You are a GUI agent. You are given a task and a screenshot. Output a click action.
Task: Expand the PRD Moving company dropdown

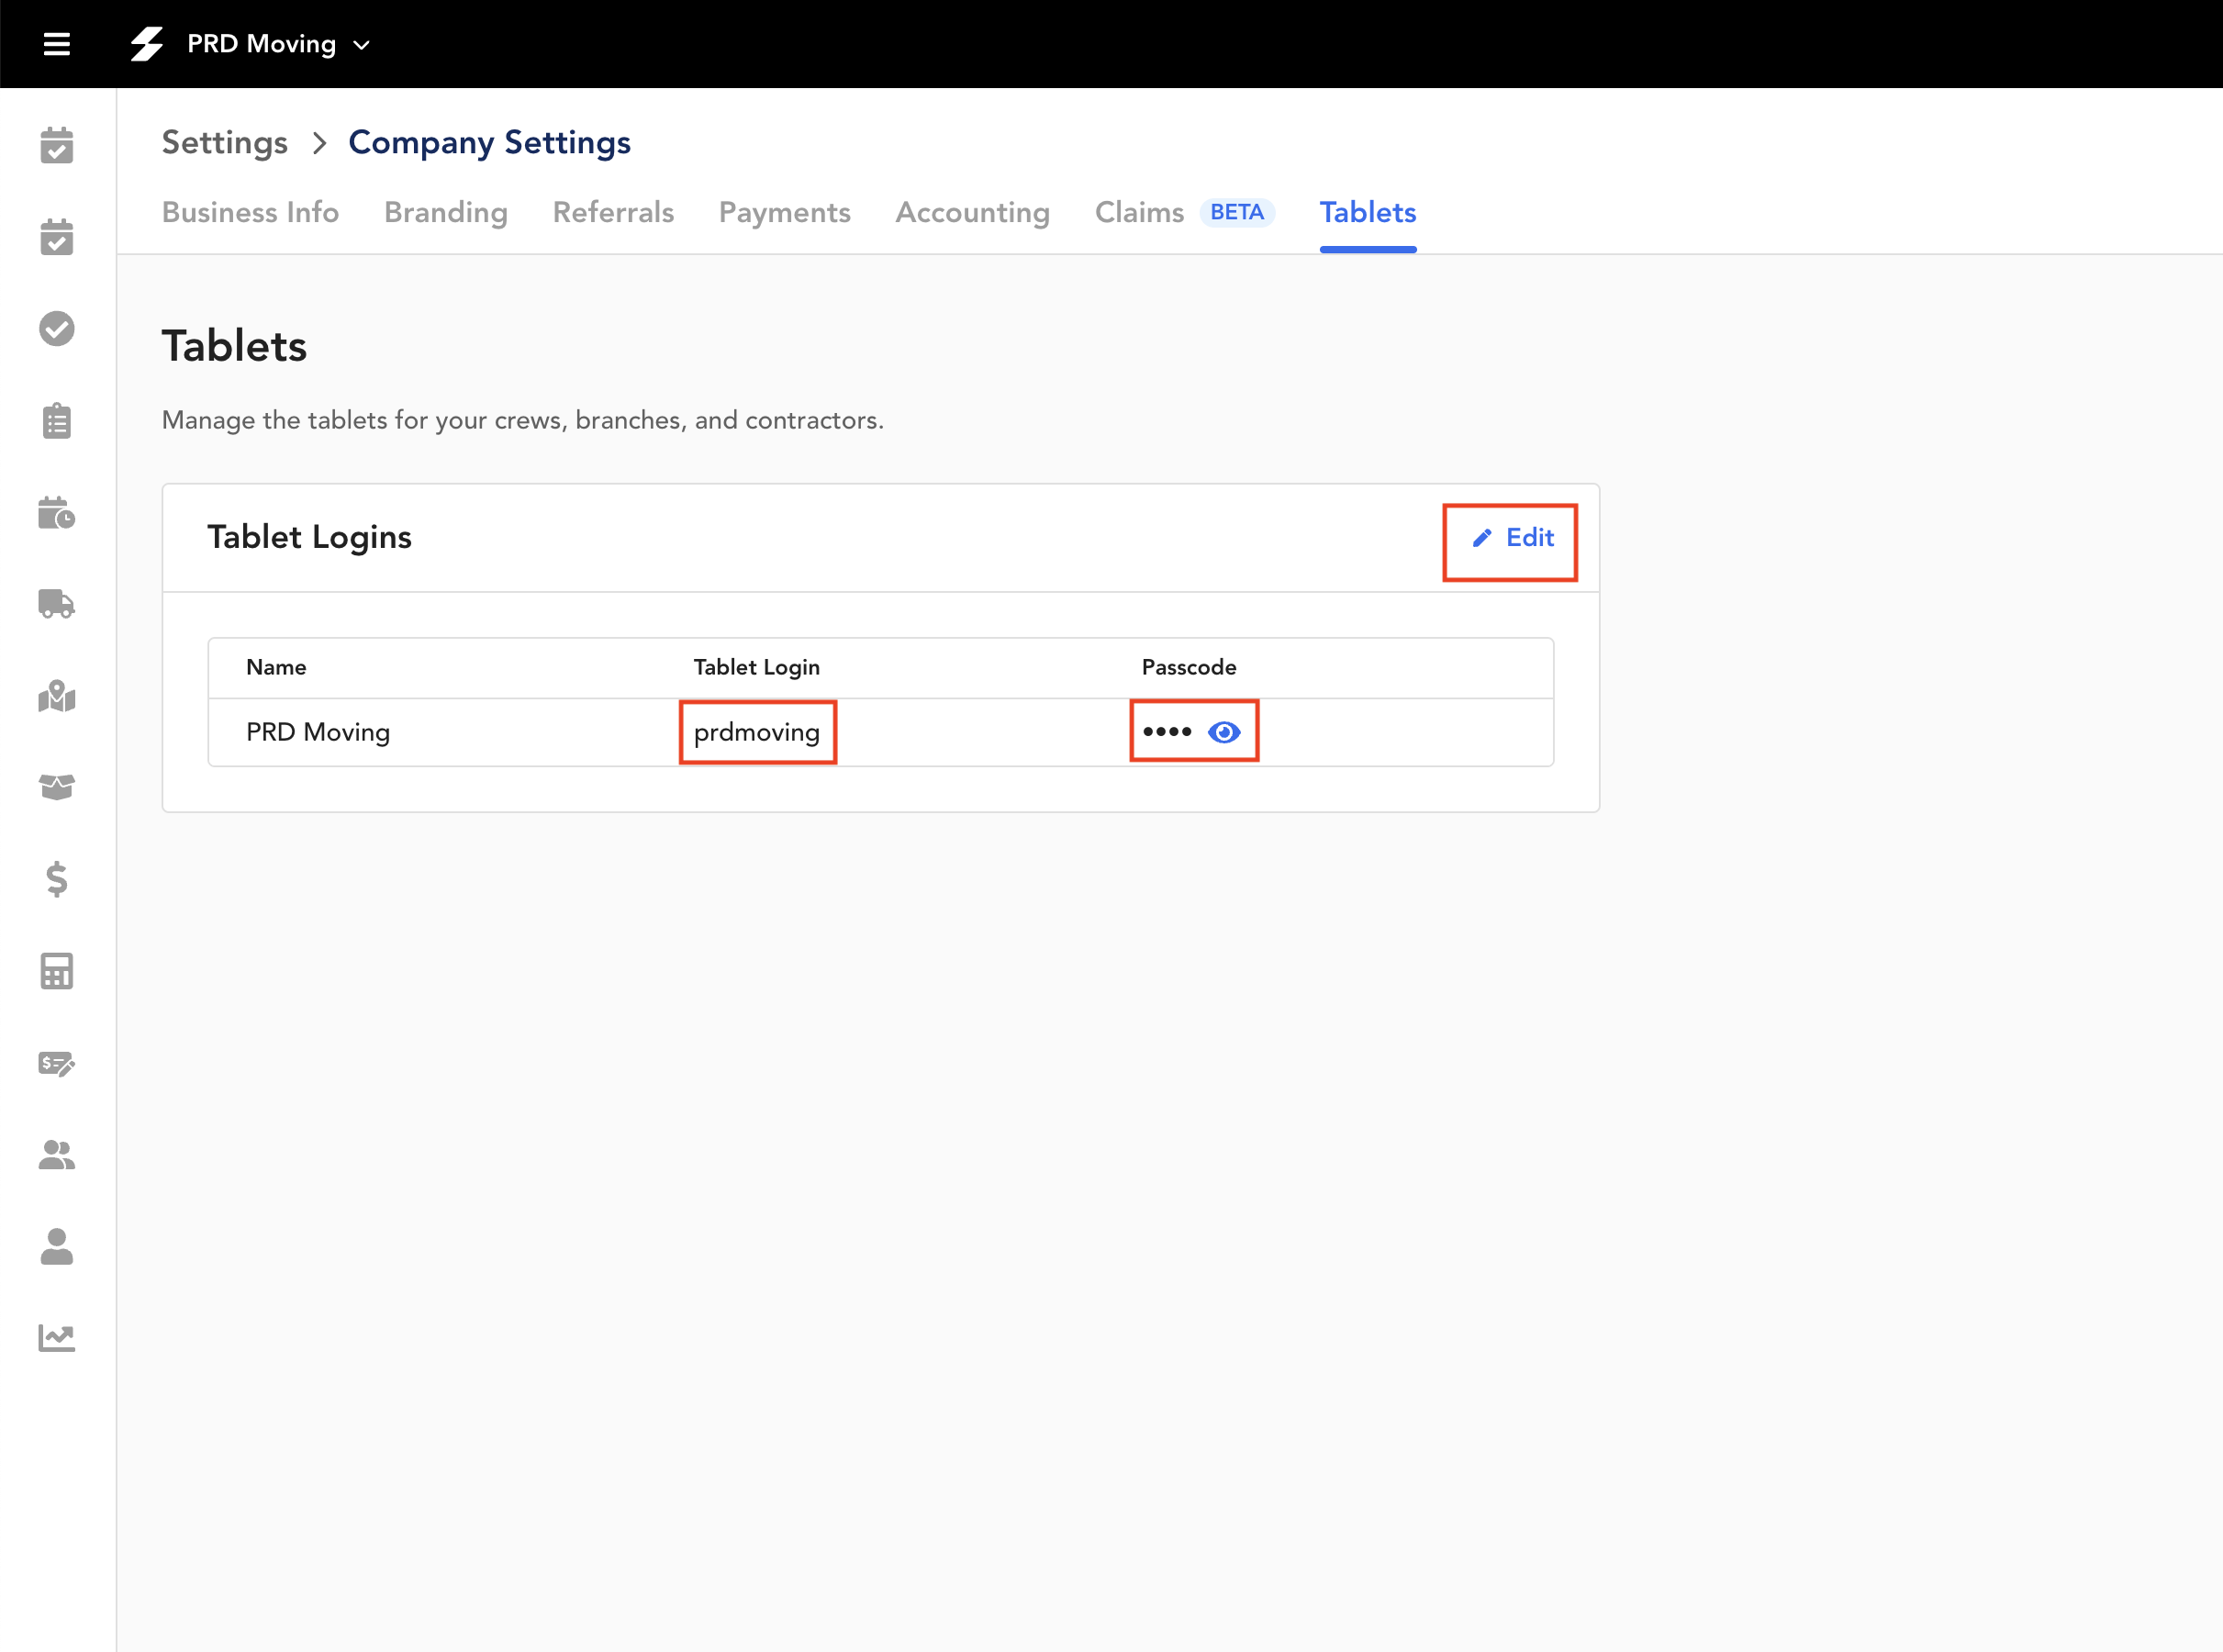[278, 44]
